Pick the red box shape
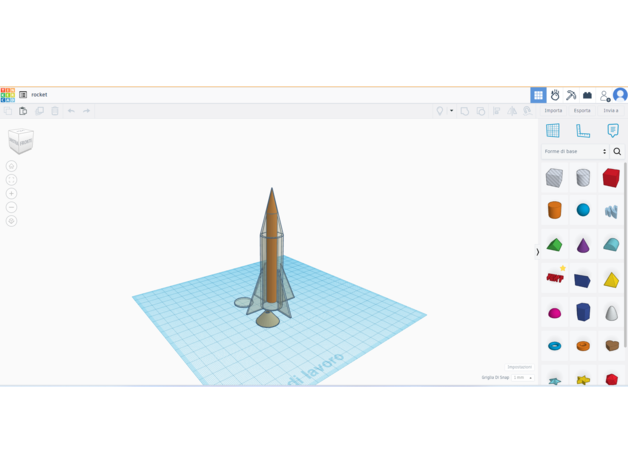Image resolution: width=628 pixels, height=472 pixels. coord(611,178)
